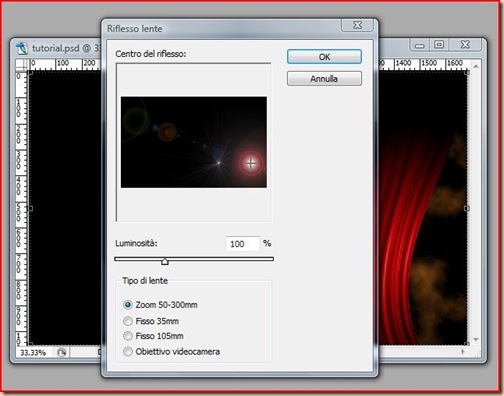Click the vertical scrollbar down arrow
Screen dimensions: 504x396
point(476,339)
